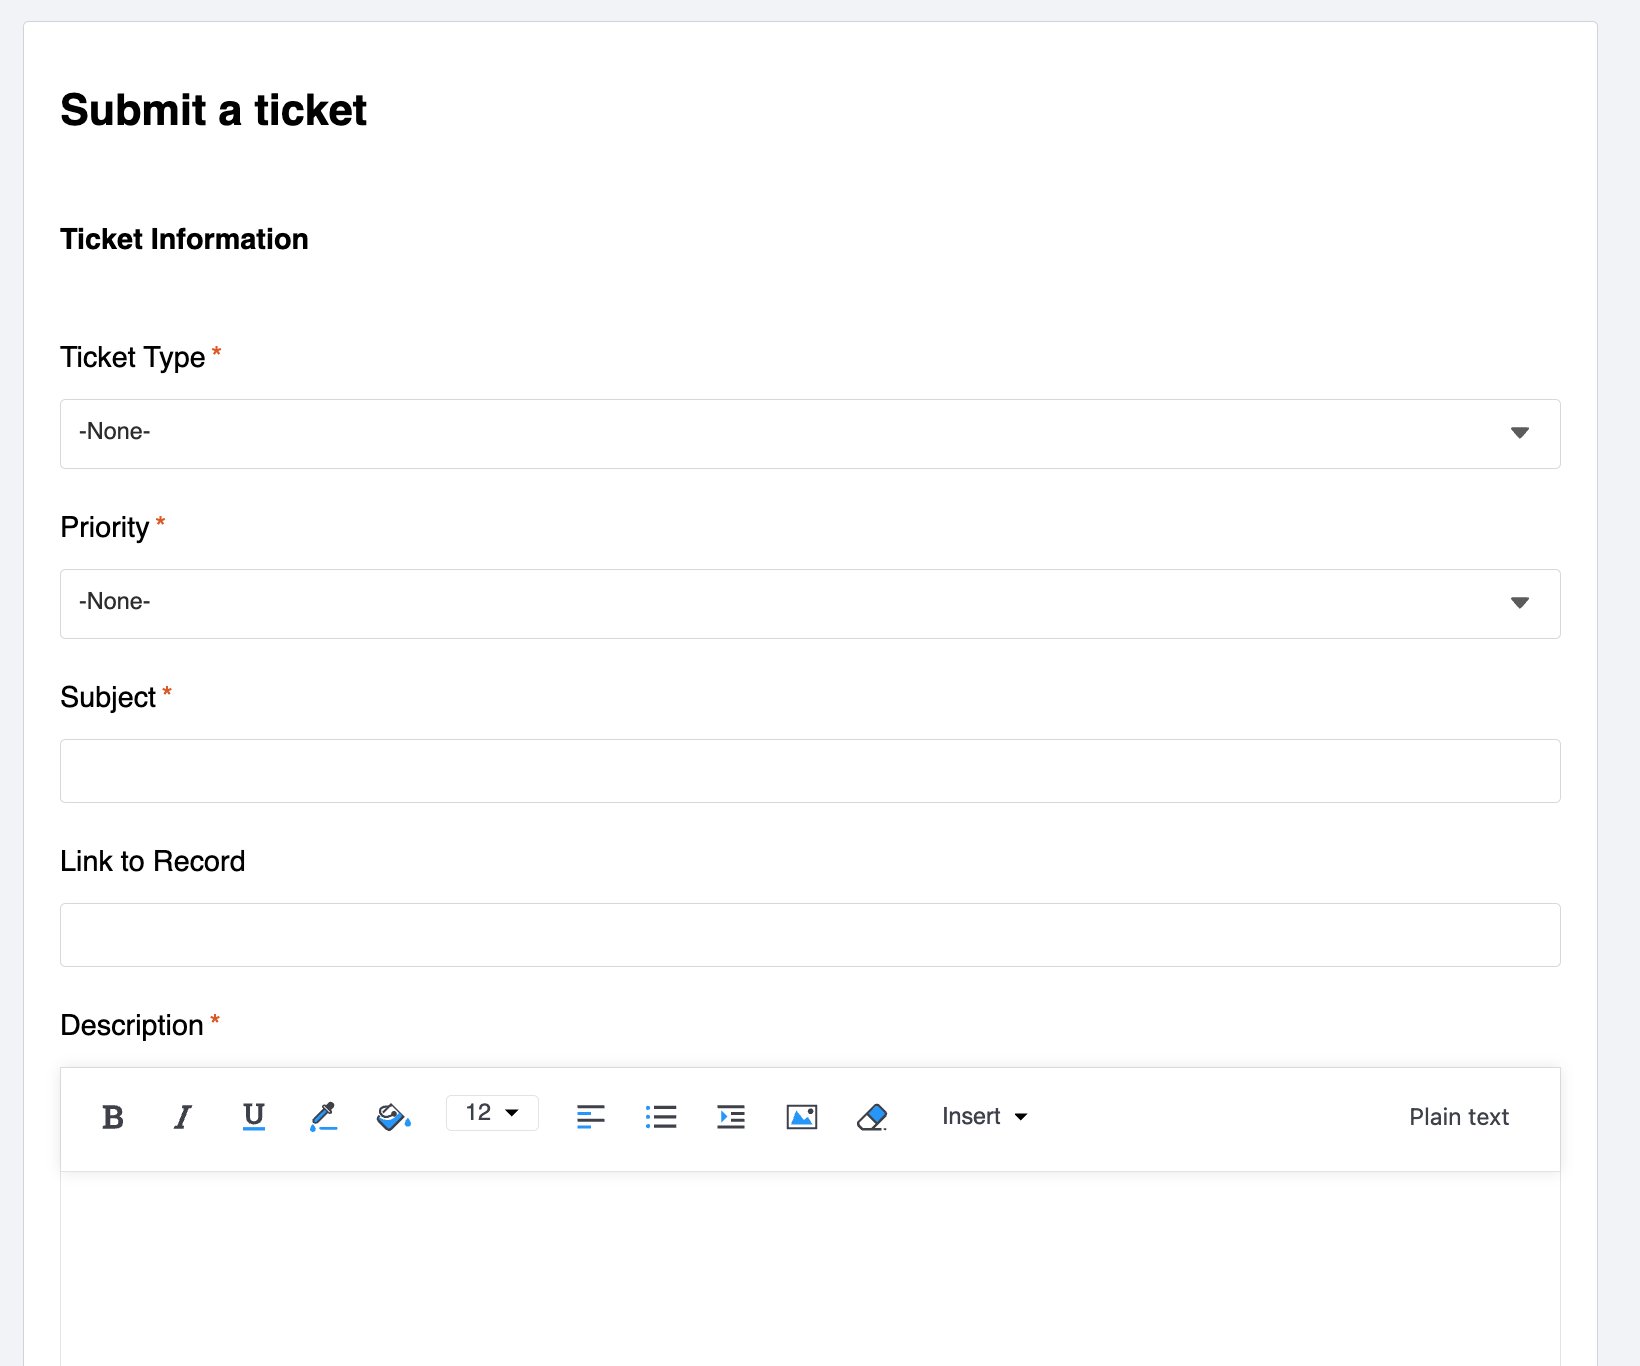1640x1366 pixels.
Task: Clear formatting with the eraser icon
Action: [x=872, y=1117]
